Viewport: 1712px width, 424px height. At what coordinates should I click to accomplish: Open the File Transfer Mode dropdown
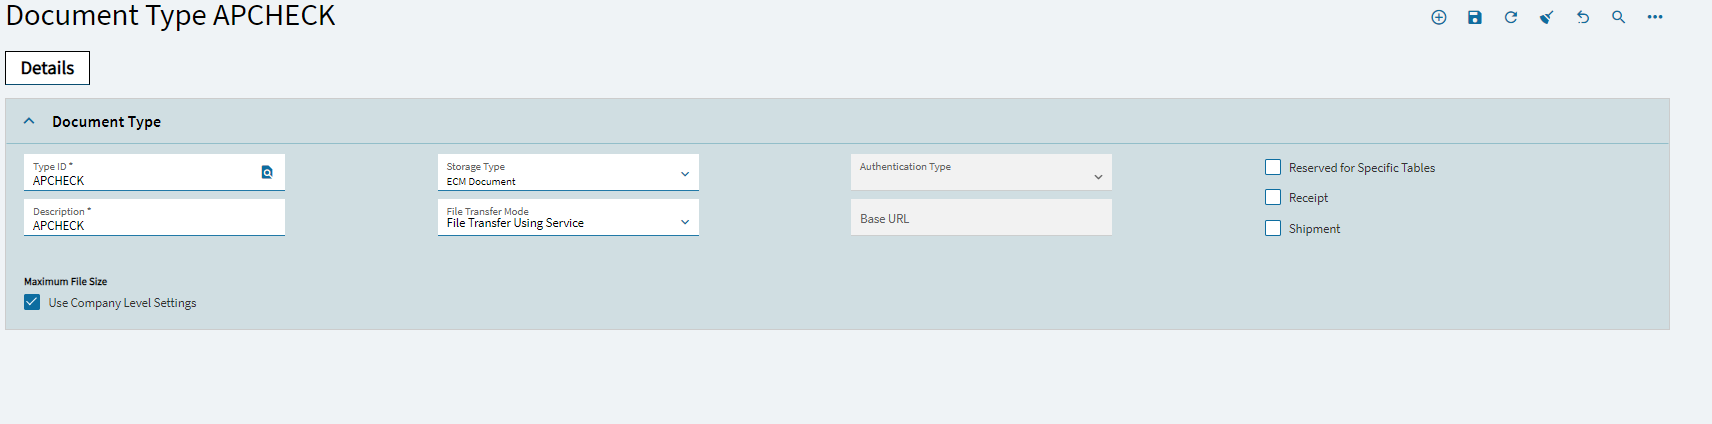[568, 217]
